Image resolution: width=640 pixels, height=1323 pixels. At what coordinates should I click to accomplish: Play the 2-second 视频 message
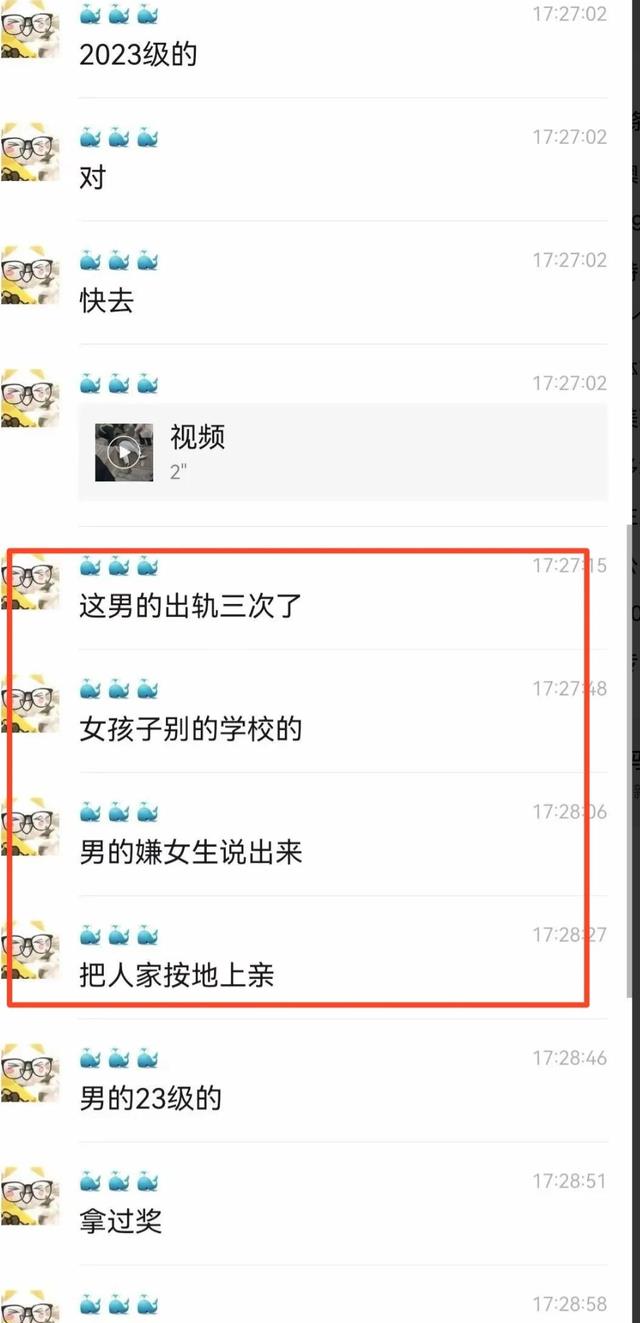[343, 452]
